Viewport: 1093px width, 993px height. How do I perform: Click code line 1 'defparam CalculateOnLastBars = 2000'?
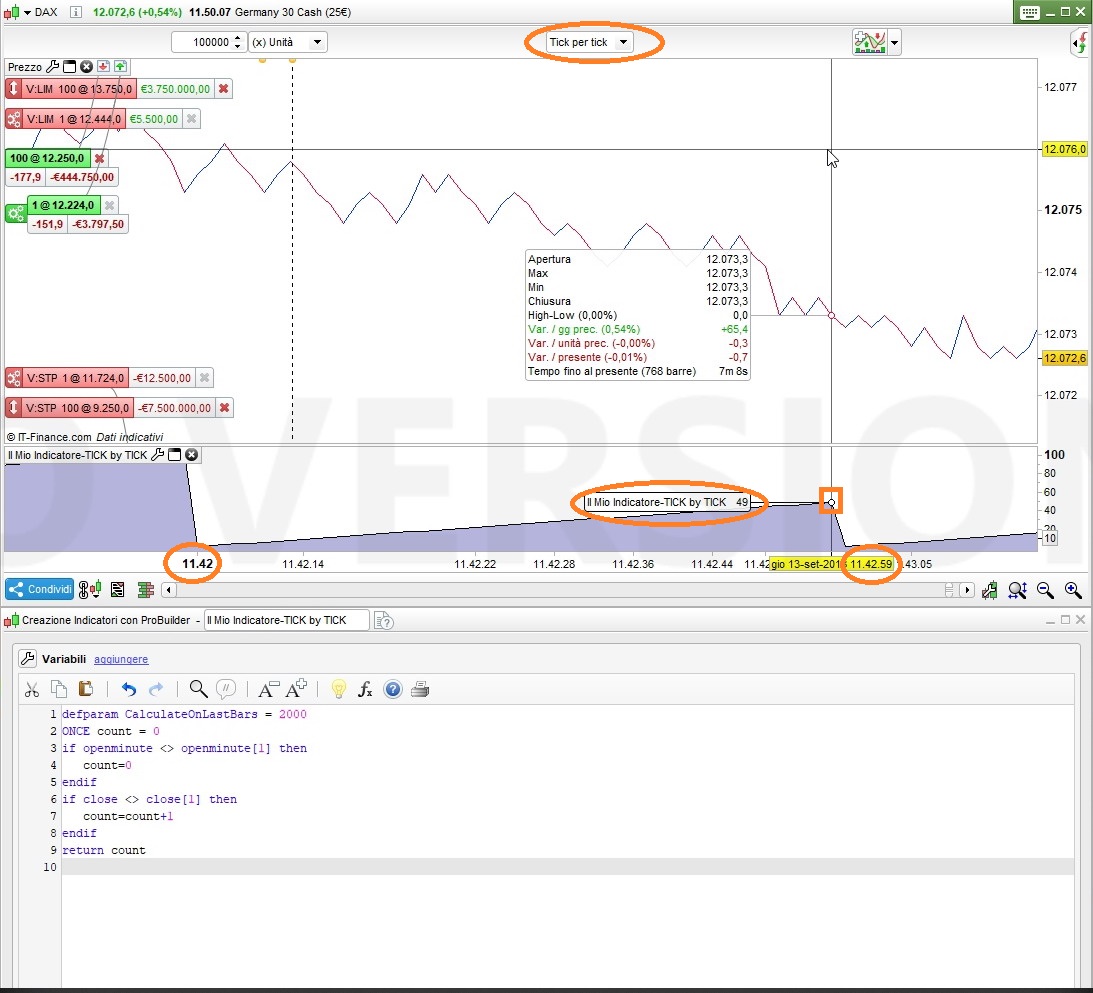[x=184, y=714]
